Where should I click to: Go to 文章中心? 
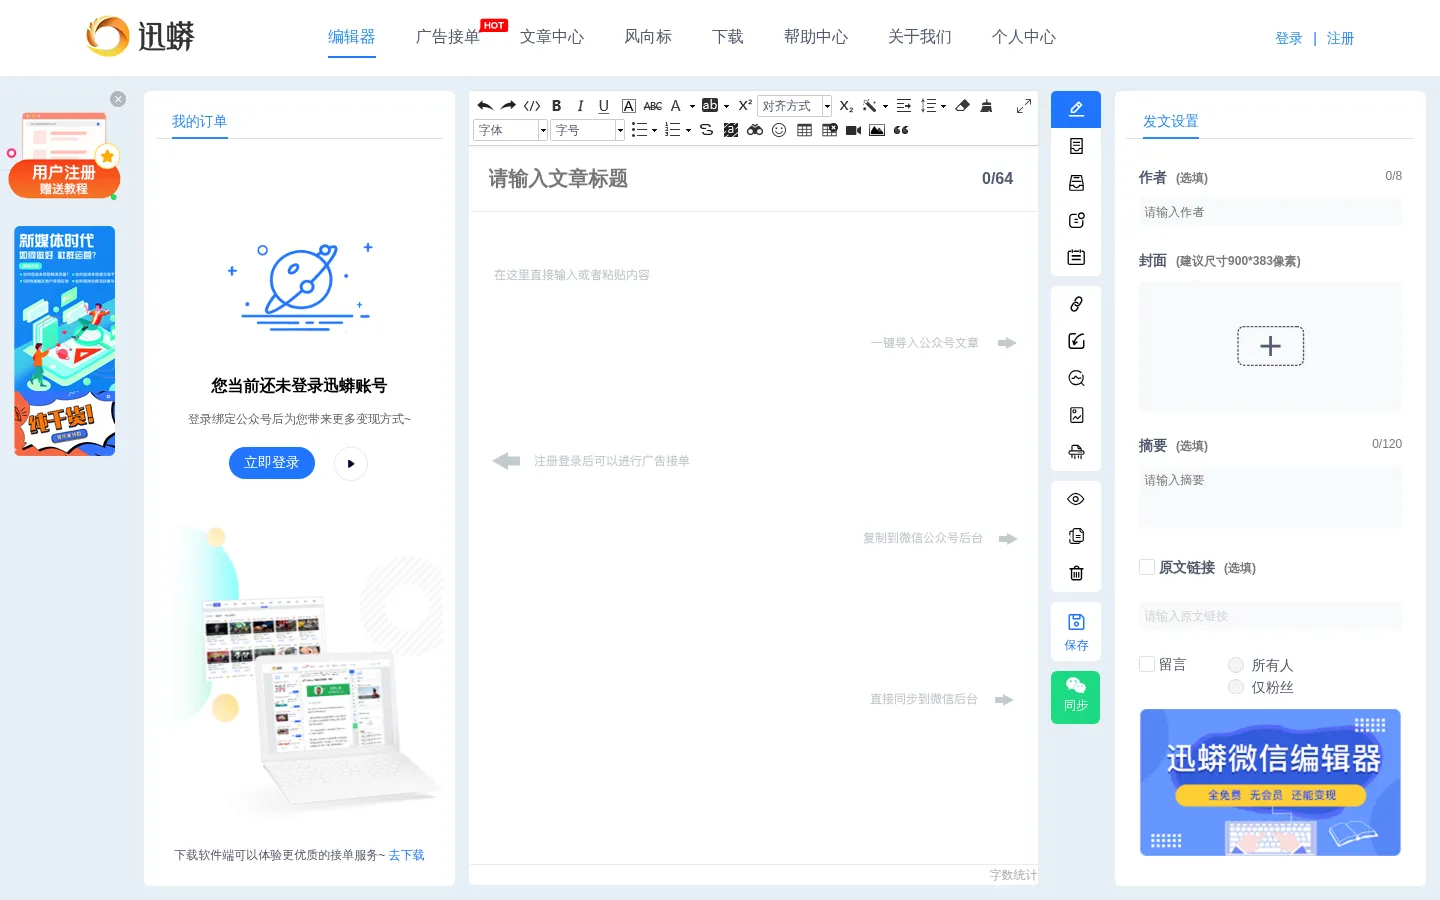tap(552, 37)
